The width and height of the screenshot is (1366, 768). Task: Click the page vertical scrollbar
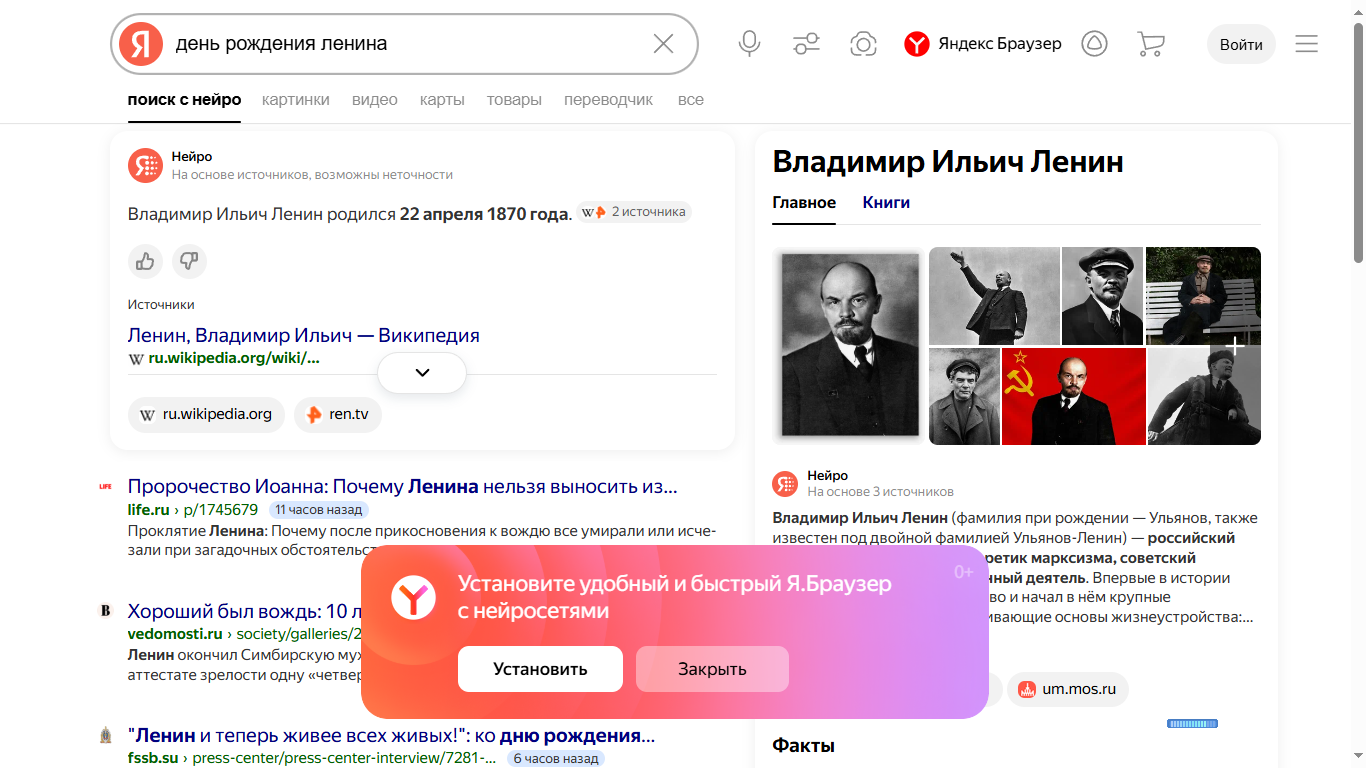[1358, 140]
